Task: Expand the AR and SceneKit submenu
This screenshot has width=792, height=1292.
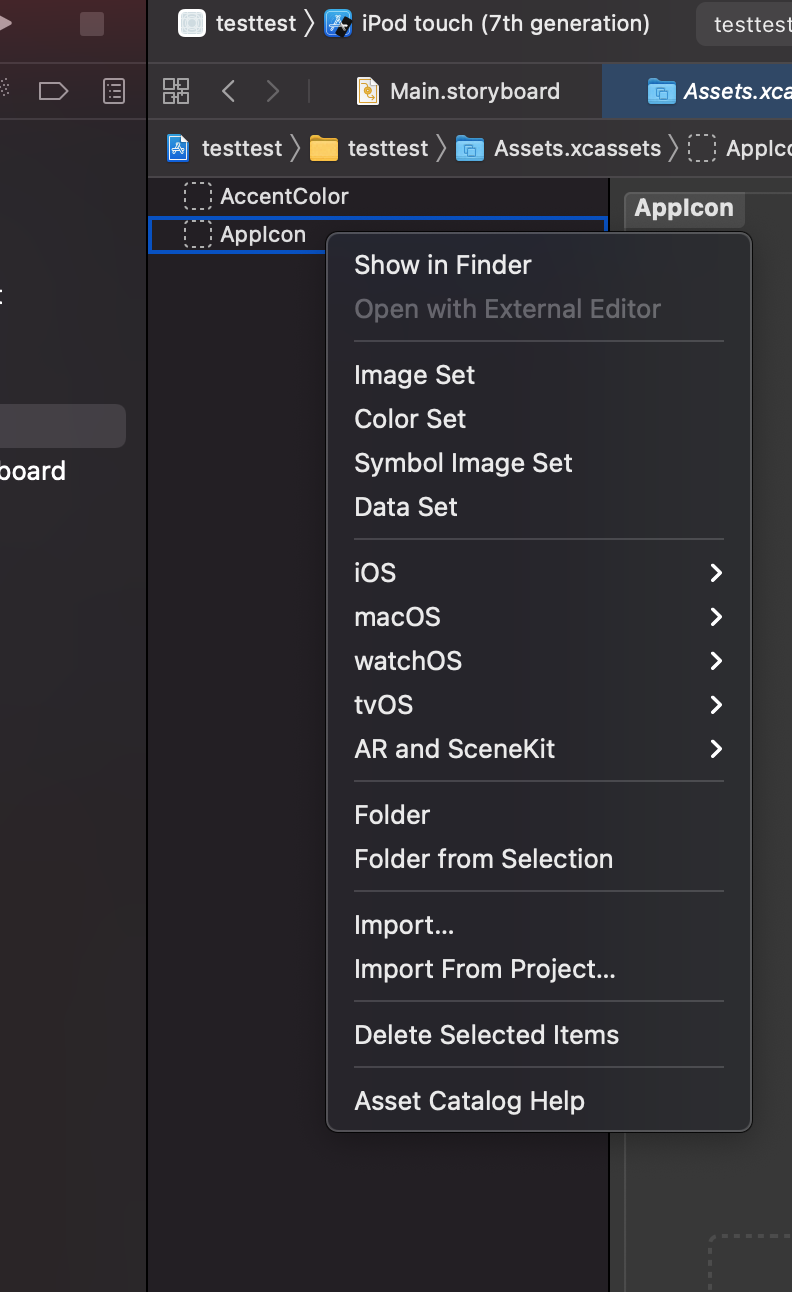Action: pos(538,749)
